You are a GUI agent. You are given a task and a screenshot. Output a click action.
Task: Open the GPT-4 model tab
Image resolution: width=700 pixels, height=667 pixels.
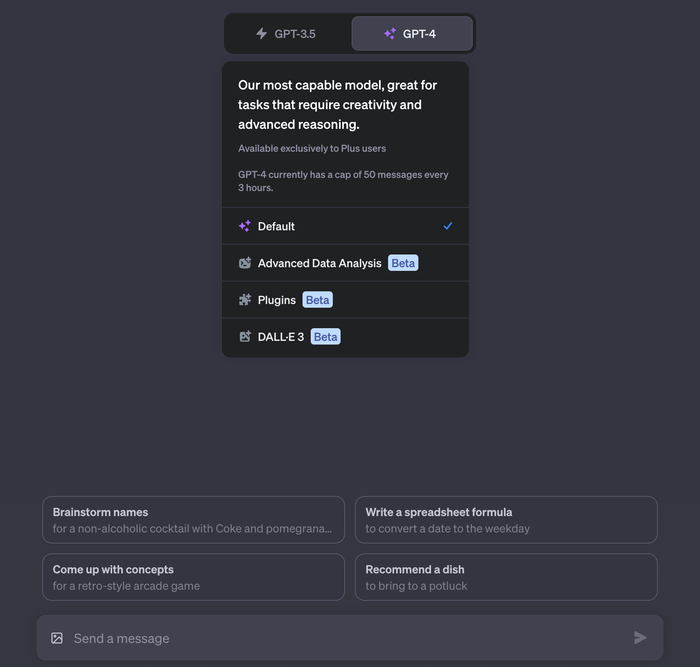[412, 33]
